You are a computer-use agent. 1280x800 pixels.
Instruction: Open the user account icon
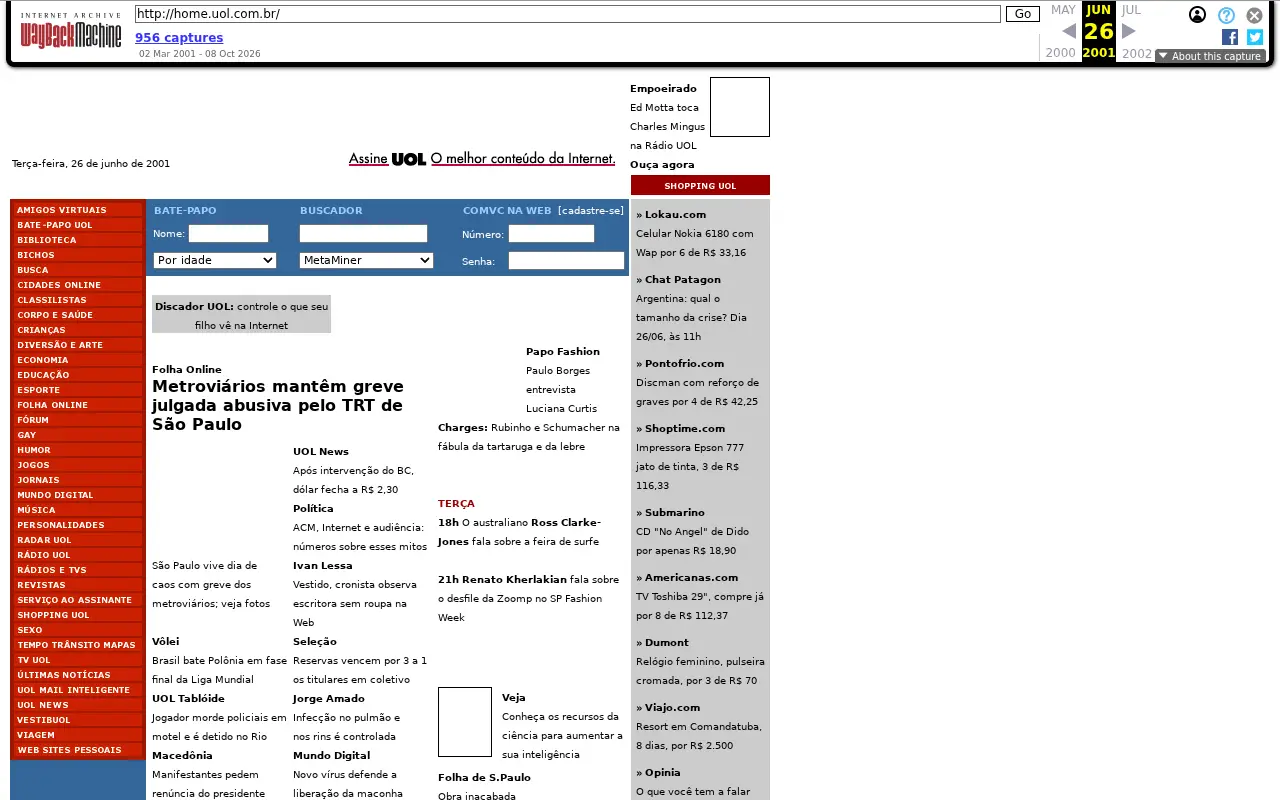[1197, 15]
